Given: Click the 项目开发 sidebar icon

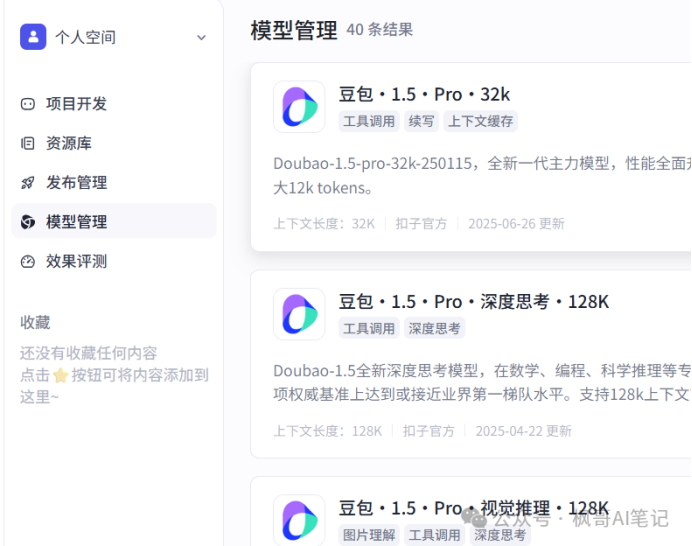Looking at the screenshot, I should tap(28, 104).
